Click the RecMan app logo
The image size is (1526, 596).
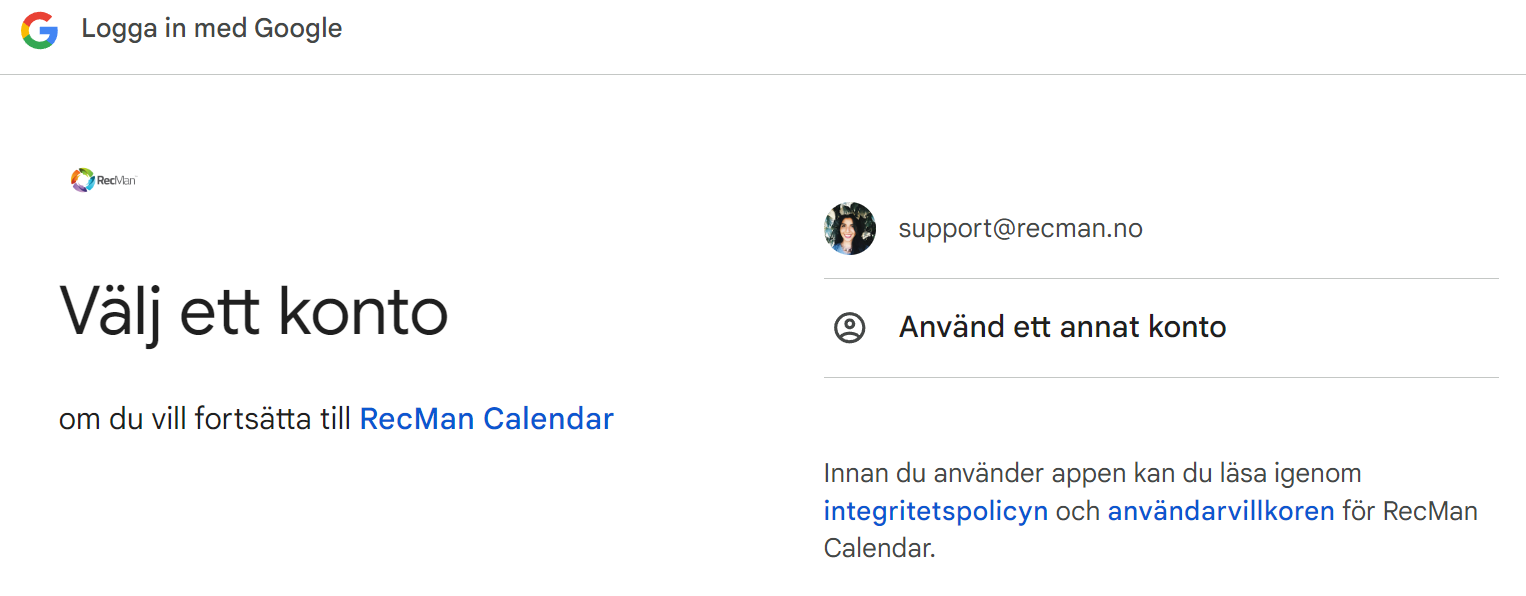pos(103,180)
